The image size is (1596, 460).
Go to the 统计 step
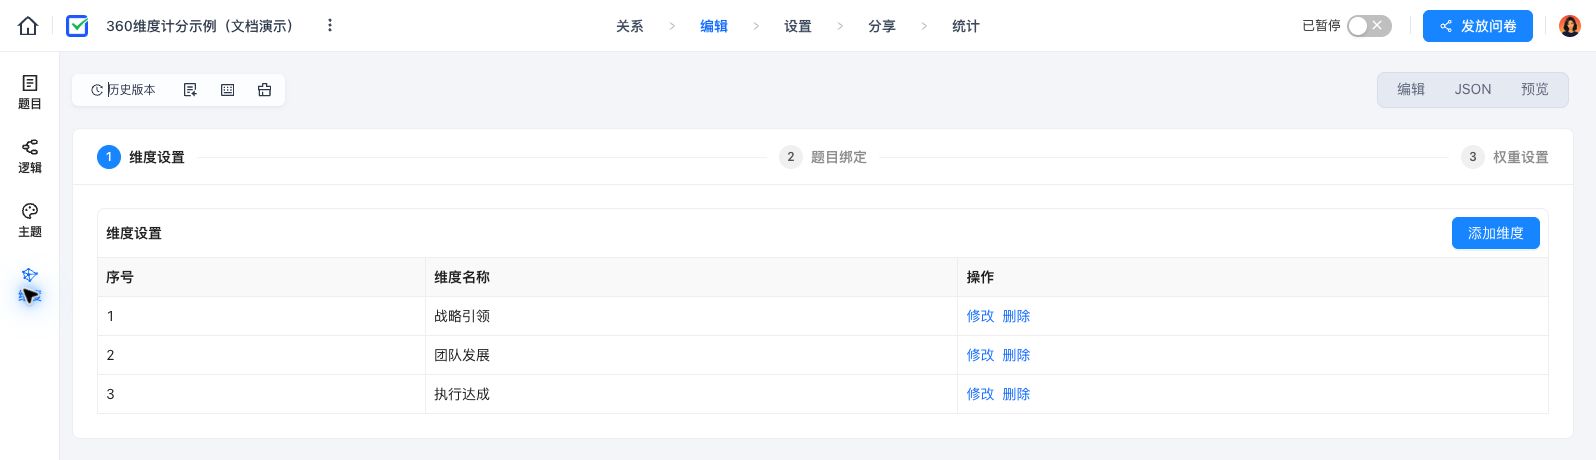tap(966, 26)
